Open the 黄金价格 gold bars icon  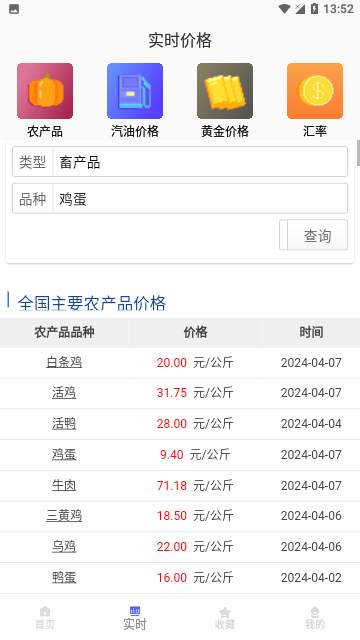coord(225,91)
